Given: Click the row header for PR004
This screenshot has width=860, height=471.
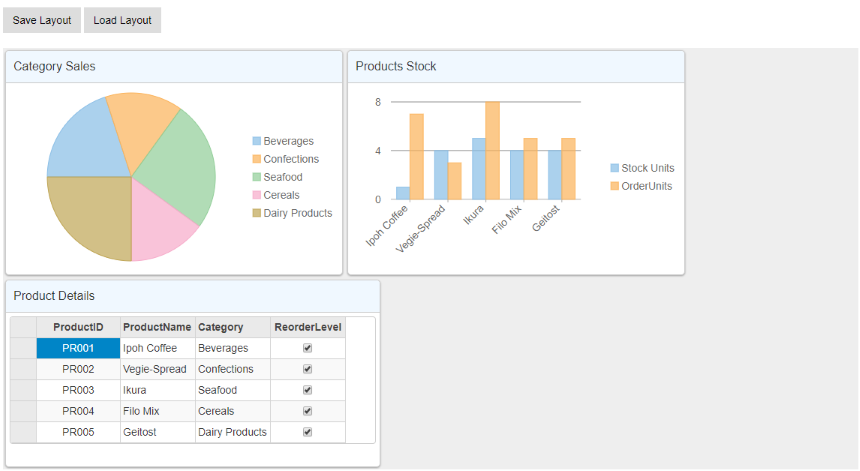Looking at the screenshot, I should coord(23,411).
